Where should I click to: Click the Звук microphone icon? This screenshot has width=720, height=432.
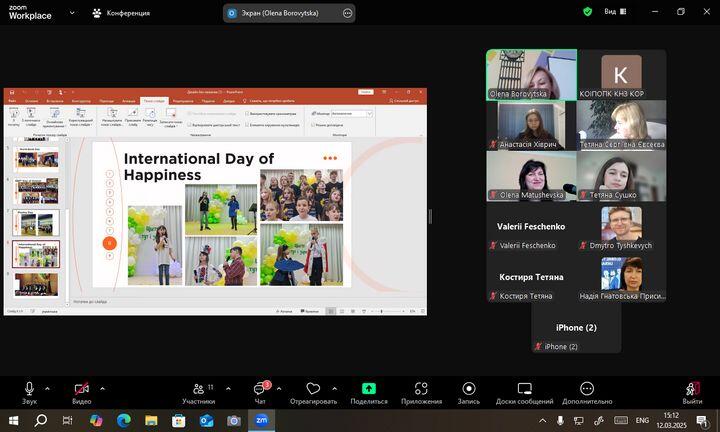[x=29, y=388]
